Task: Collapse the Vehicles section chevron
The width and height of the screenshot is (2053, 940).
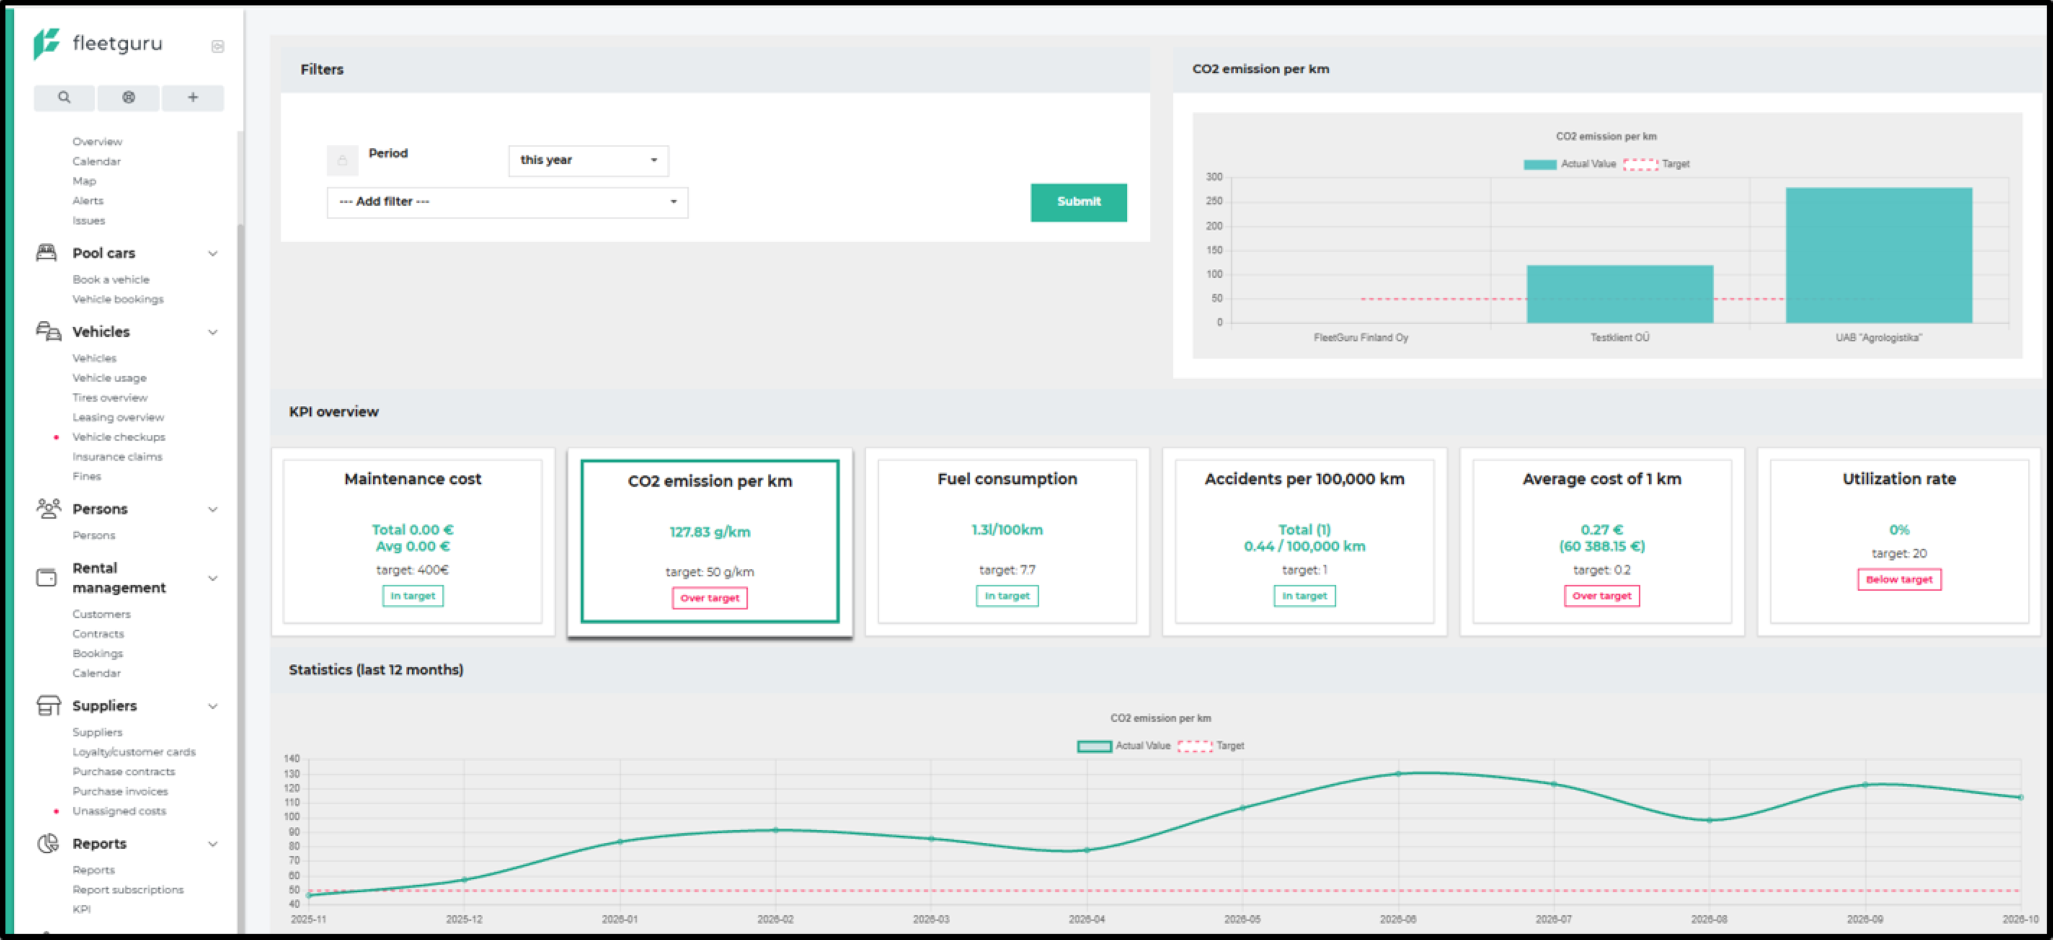Action: click(x=213, y=332)
